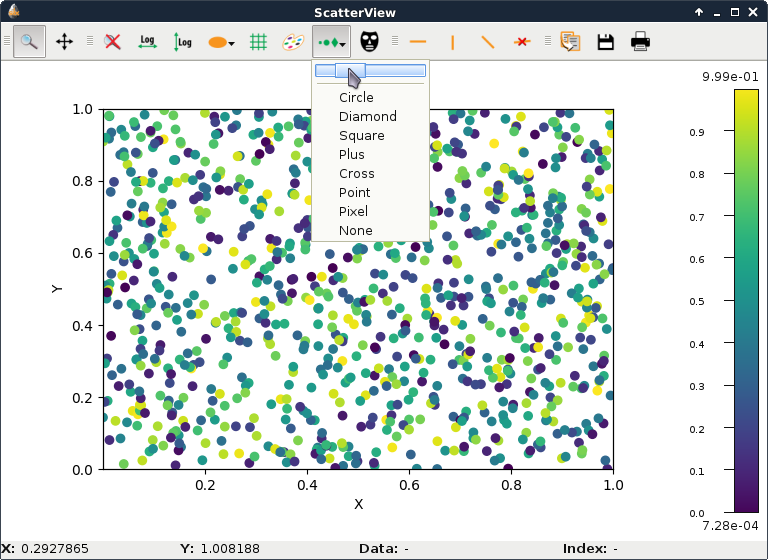The height and width of the screenshot is (560, 768).
Task: Choose Diamond from the marker menu
Action: 367,116
